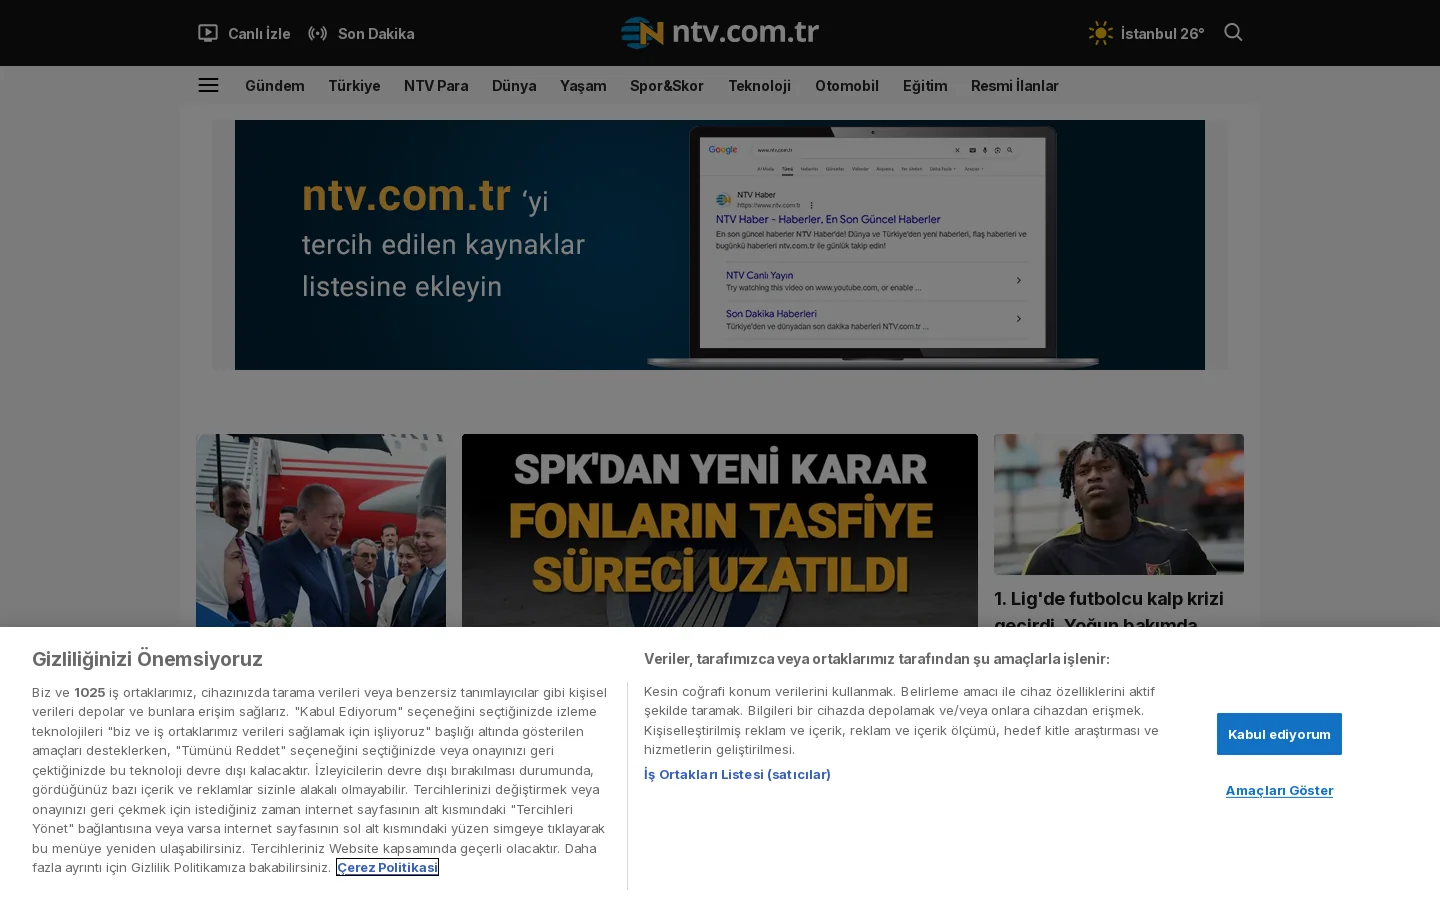
Task: Open Spor&Skor section
Action: [x=667, y=86]
